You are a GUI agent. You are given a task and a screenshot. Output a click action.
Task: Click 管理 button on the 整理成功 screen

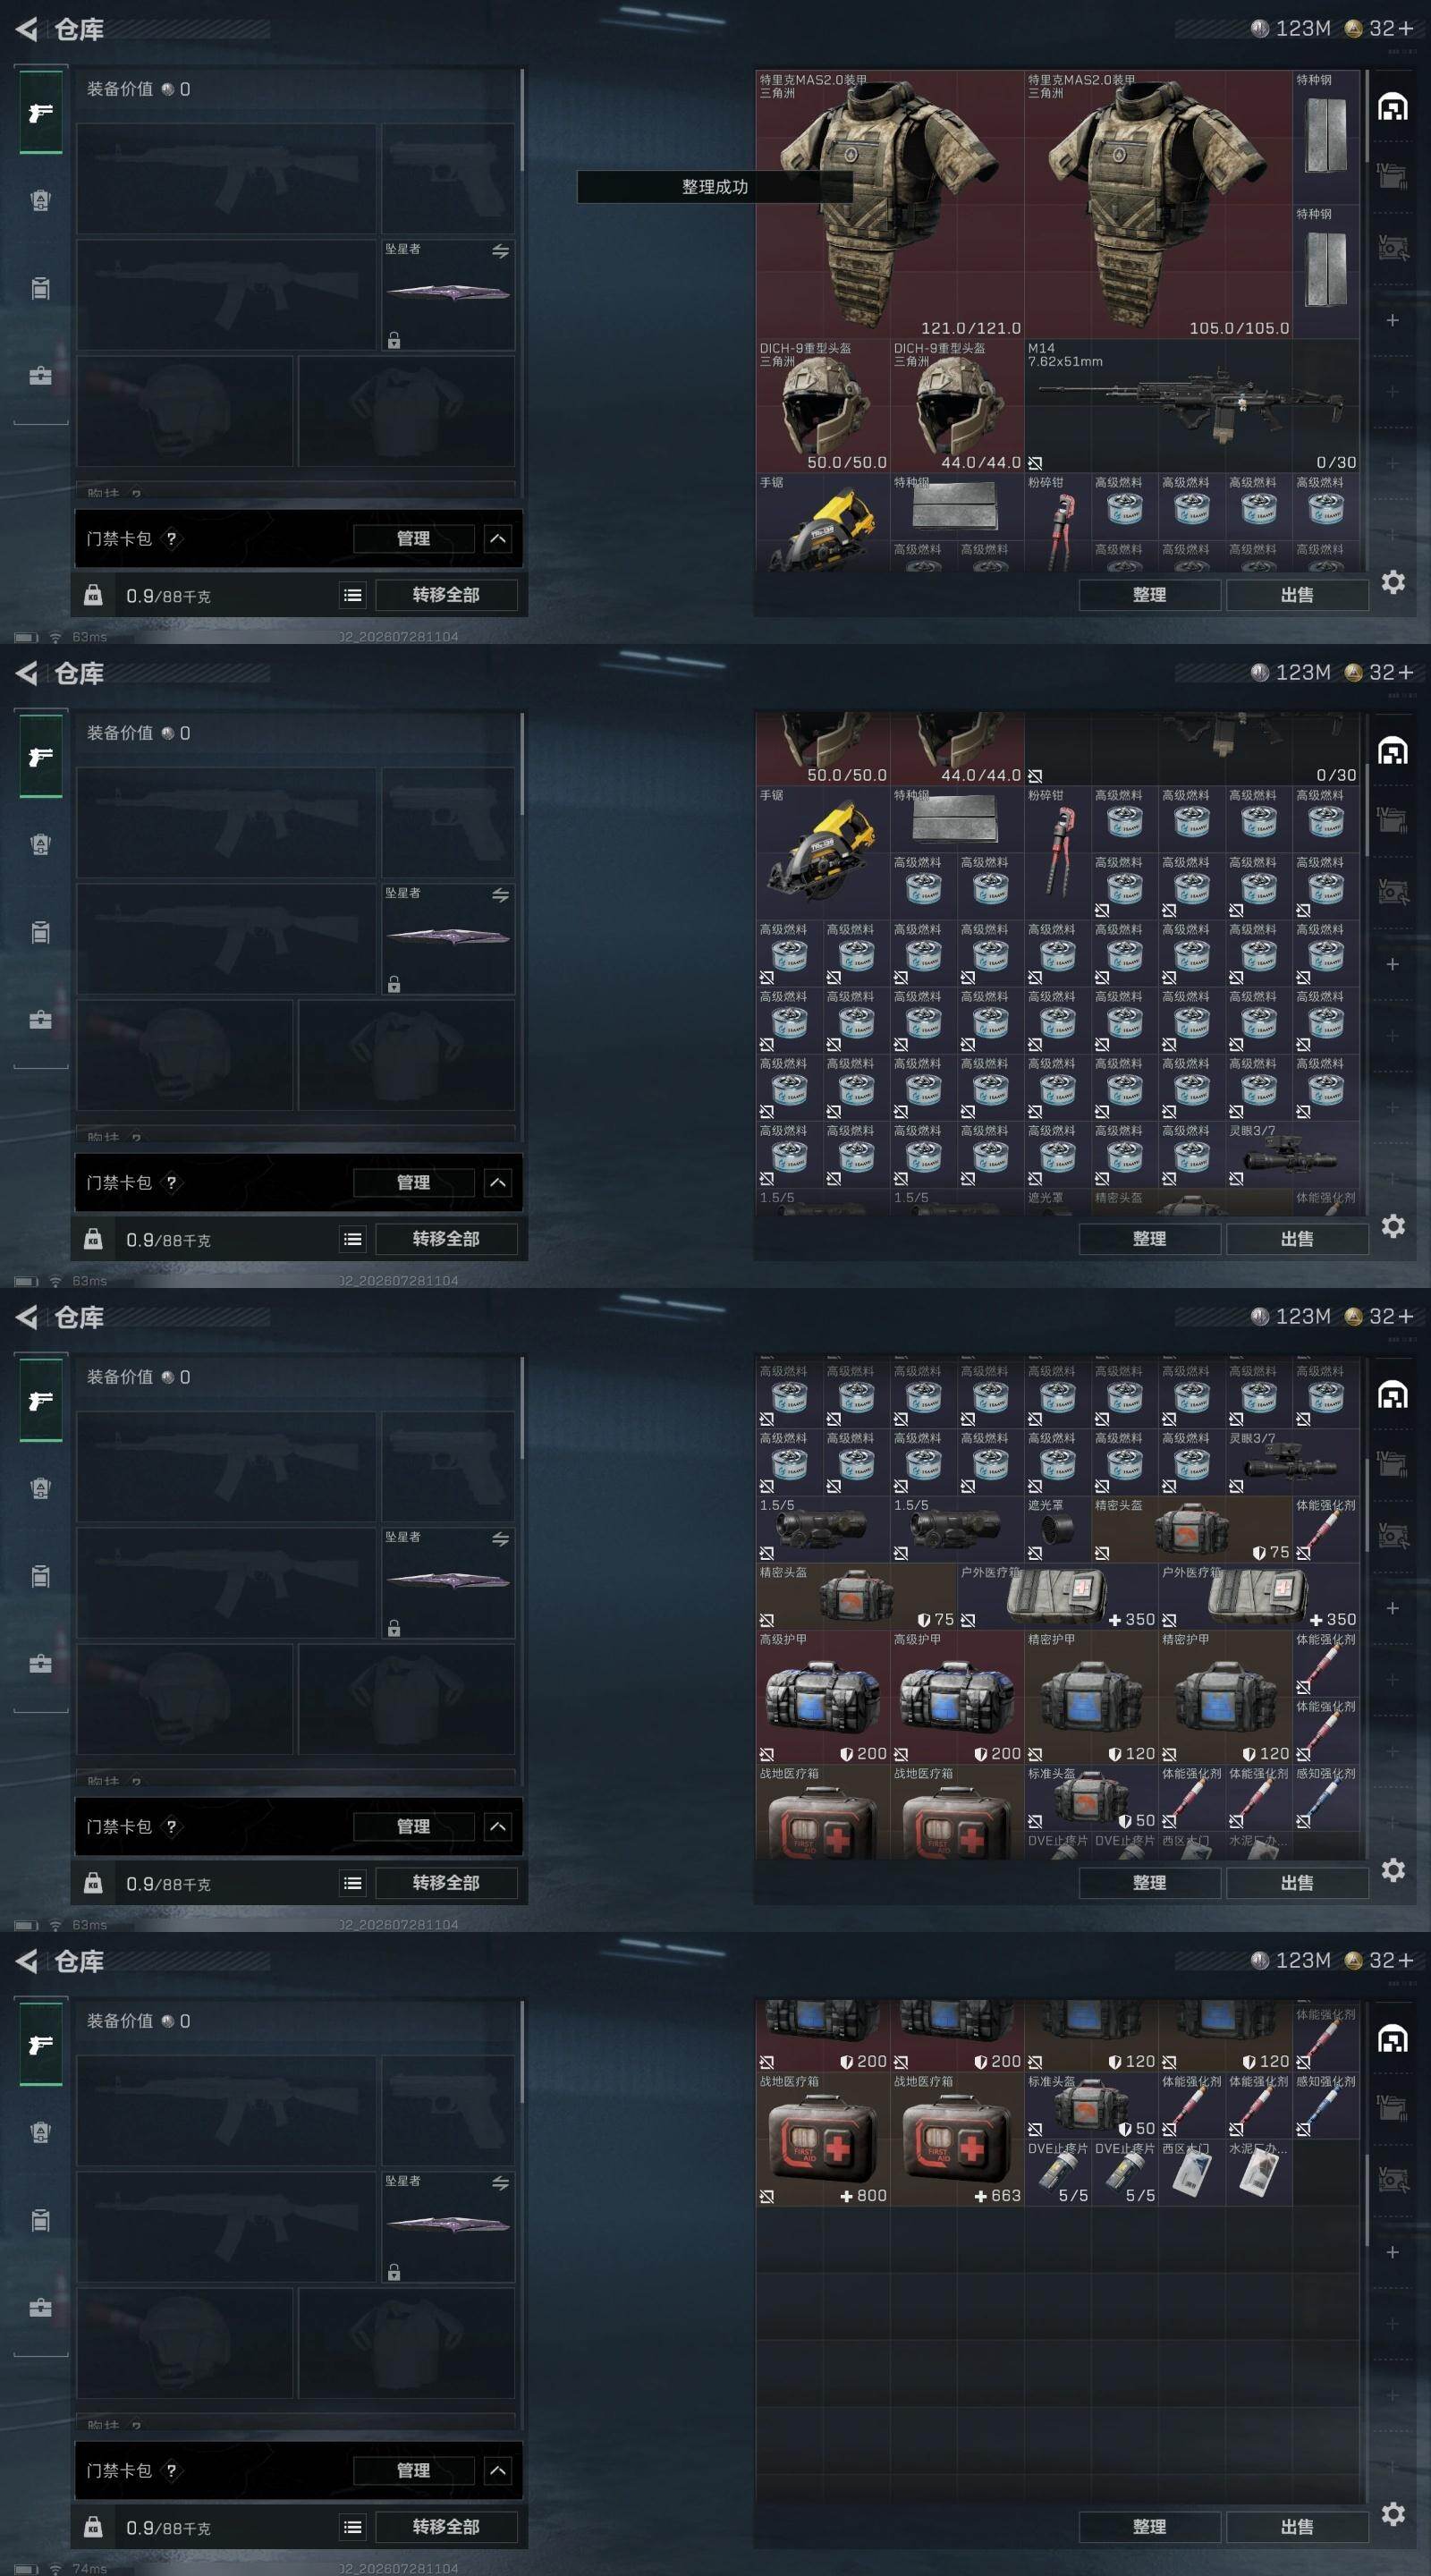pos(413,538)
